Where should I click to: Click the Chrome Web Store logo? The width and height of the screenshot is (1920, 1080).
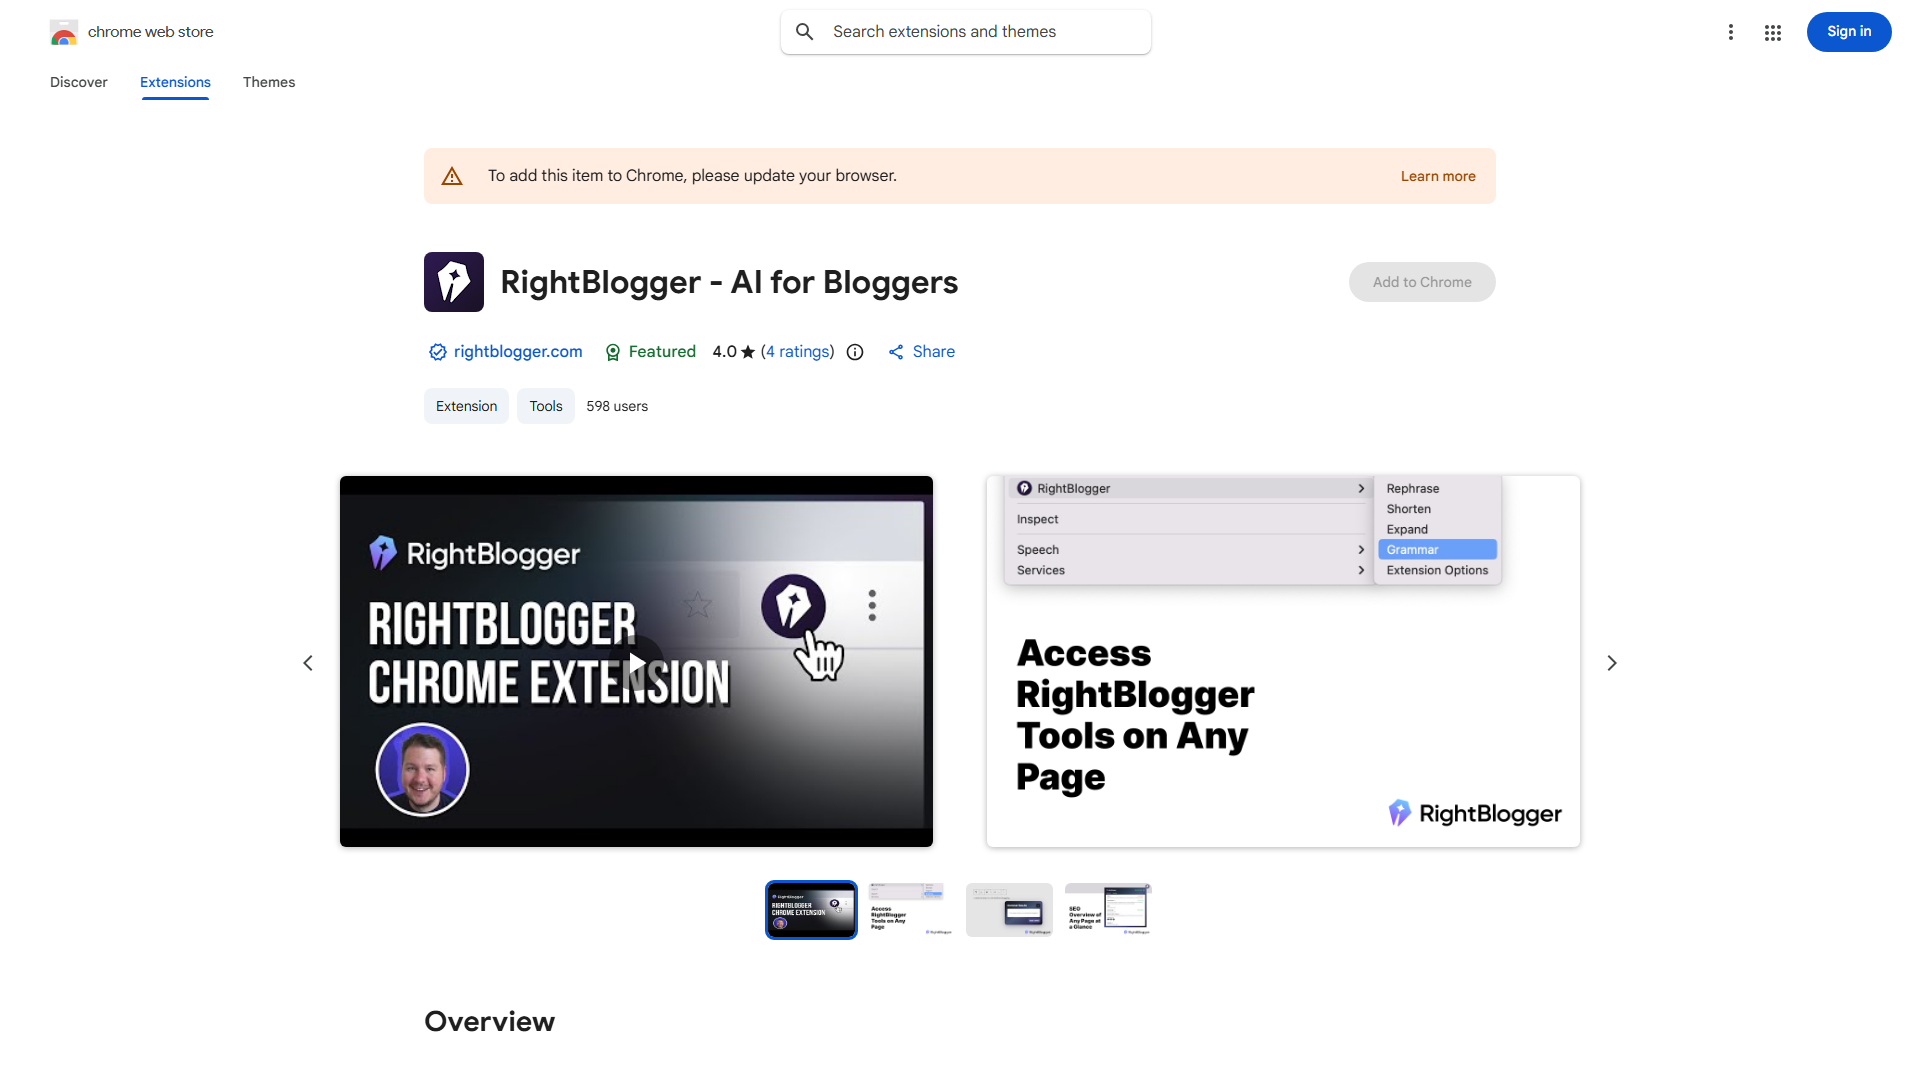64,31
